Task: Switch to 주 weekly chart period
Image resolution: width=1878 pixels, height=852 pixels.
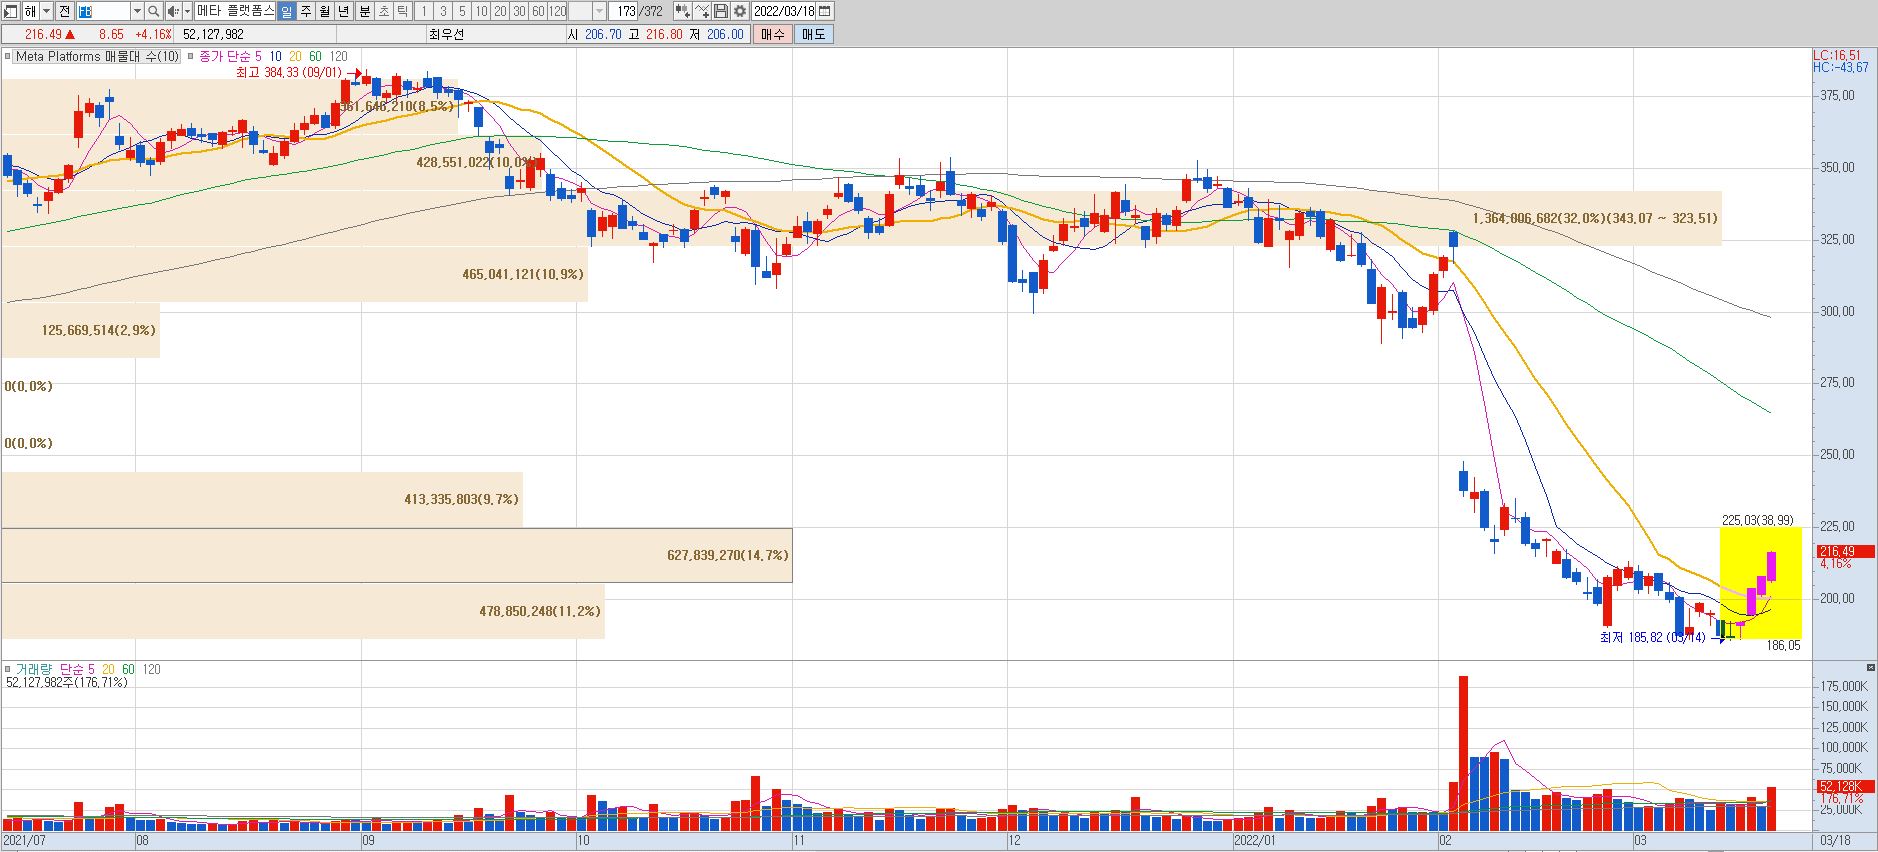Action: pos(306,11)
